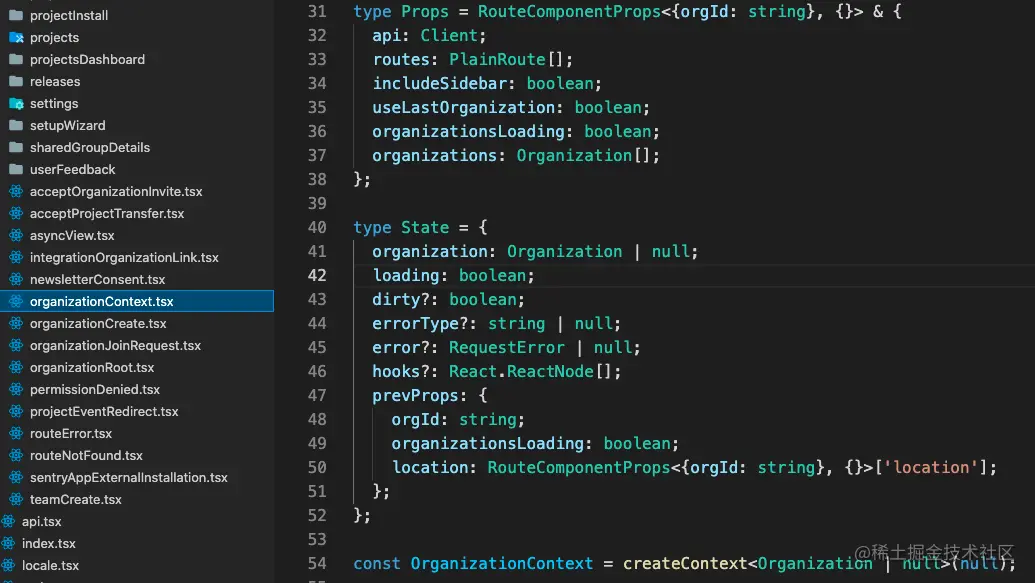The width and height of the screenshot is (1035, 583).
Task: Expand the projects folder
Action: pos(54,38)
